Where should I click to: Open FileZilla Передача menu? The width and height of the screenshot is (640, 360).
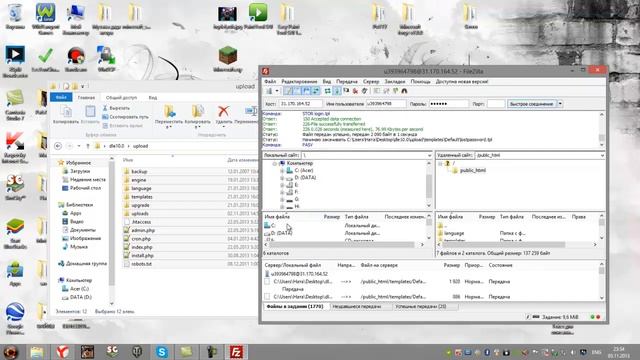click(347, 82)
